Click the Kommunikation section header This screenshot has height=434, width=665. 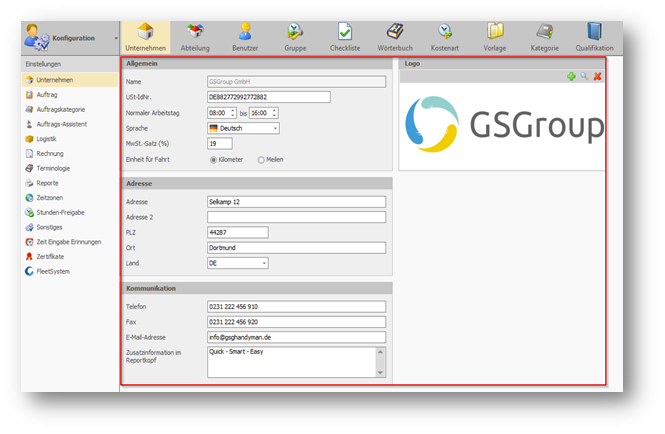tap(257, 288)
